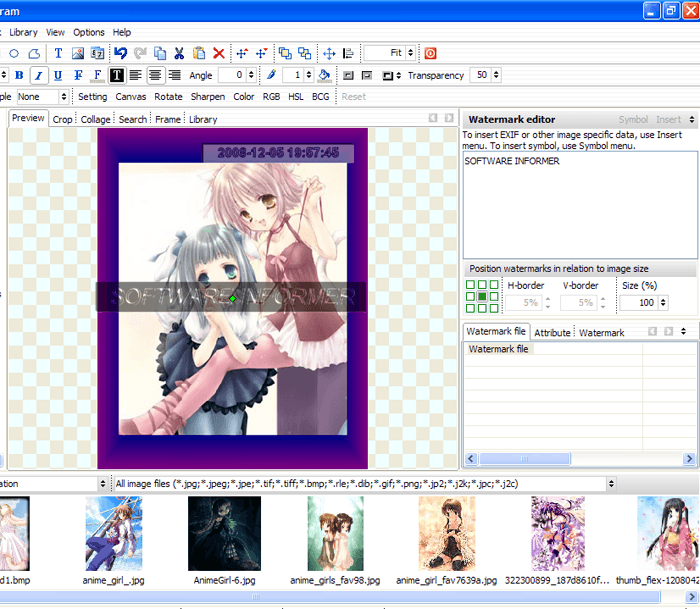Open the location dropdown ending in 'ation'
Image resolution: width=700 pixels, height=609 pixels.
(103, 484)
